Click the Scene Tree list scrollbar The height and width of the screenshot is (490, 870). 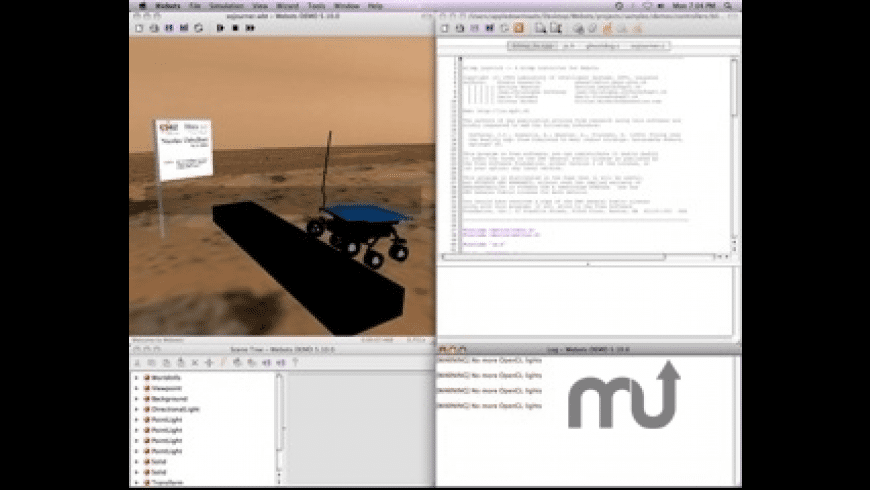(279, 429)
